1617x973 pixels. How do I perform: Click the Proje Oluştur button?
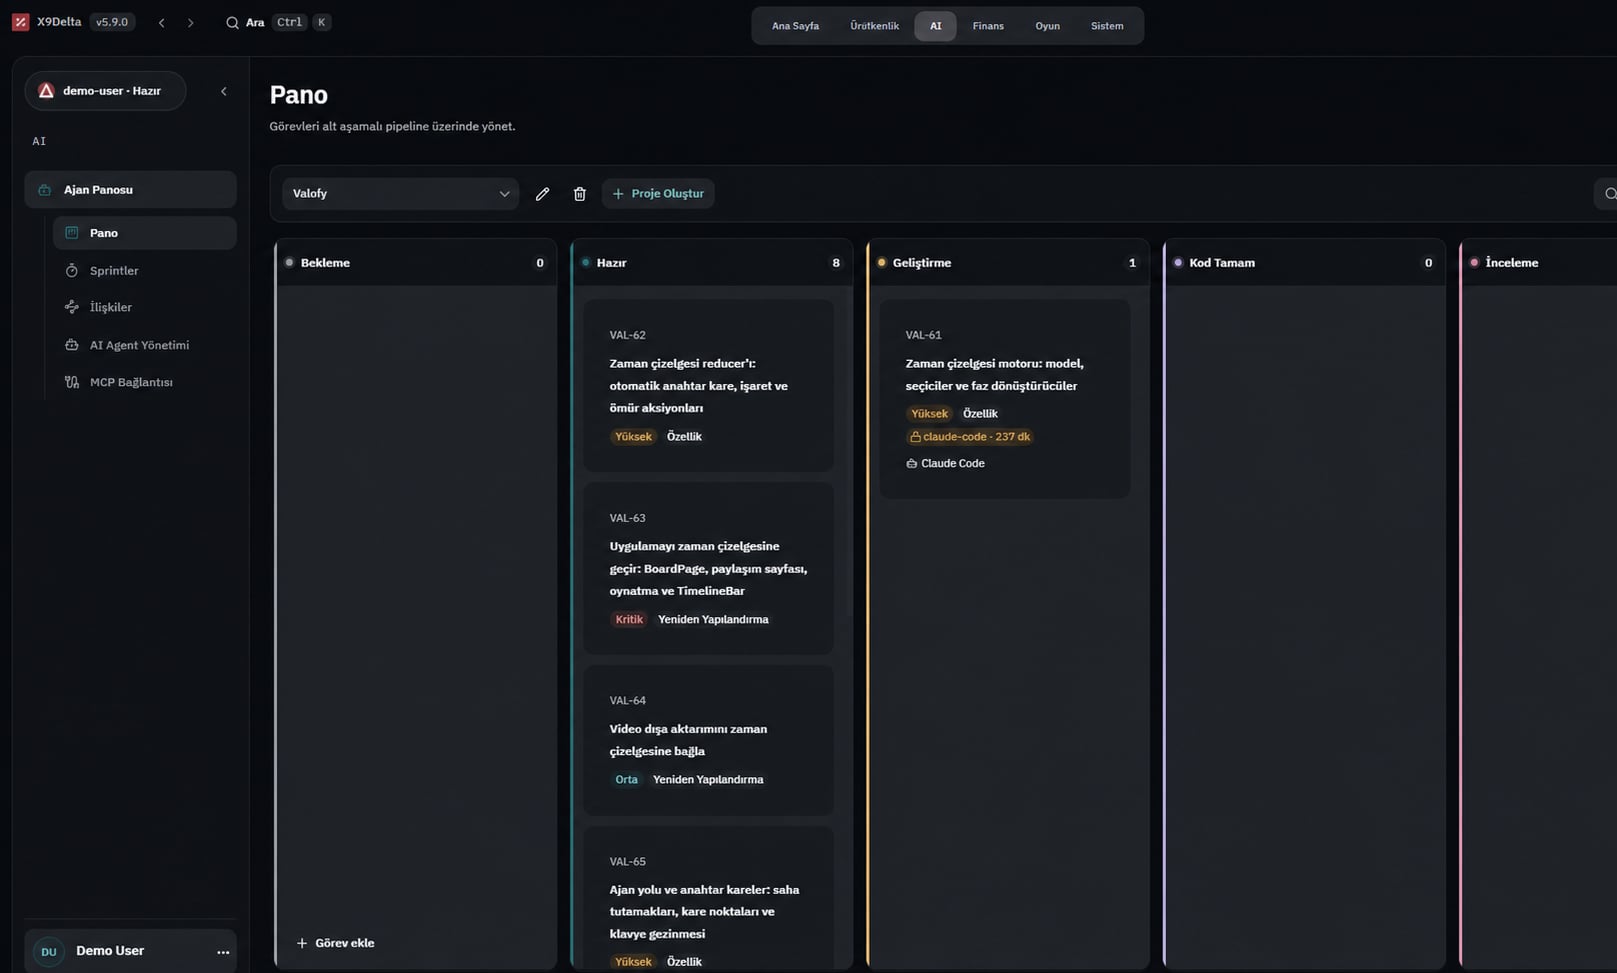(658, 194)
